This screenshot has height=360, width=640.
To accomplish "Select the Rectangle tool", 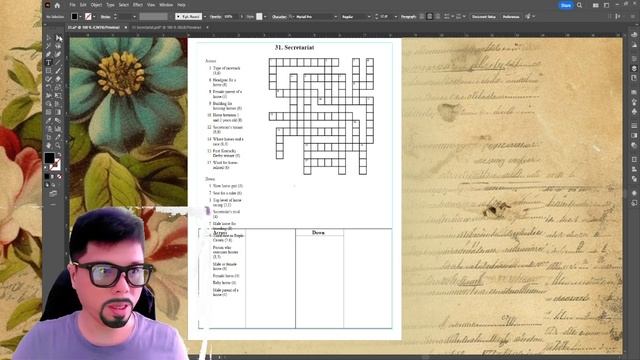I will [x=49, y=71].
